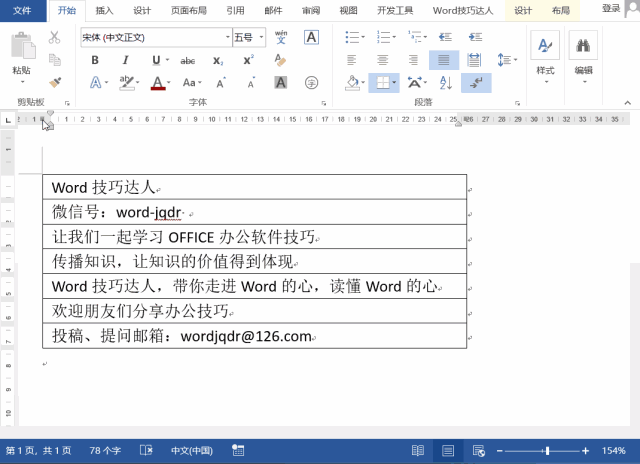
Task: Toggle character shading A button
Action: 280,83
